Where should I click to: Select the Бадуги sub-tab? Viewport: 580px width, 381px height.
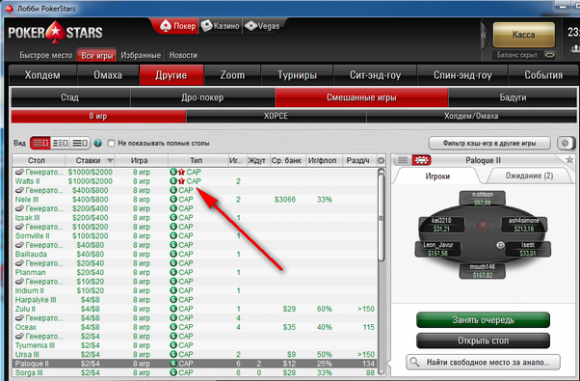pyautogui.click(x=512, y=97)
